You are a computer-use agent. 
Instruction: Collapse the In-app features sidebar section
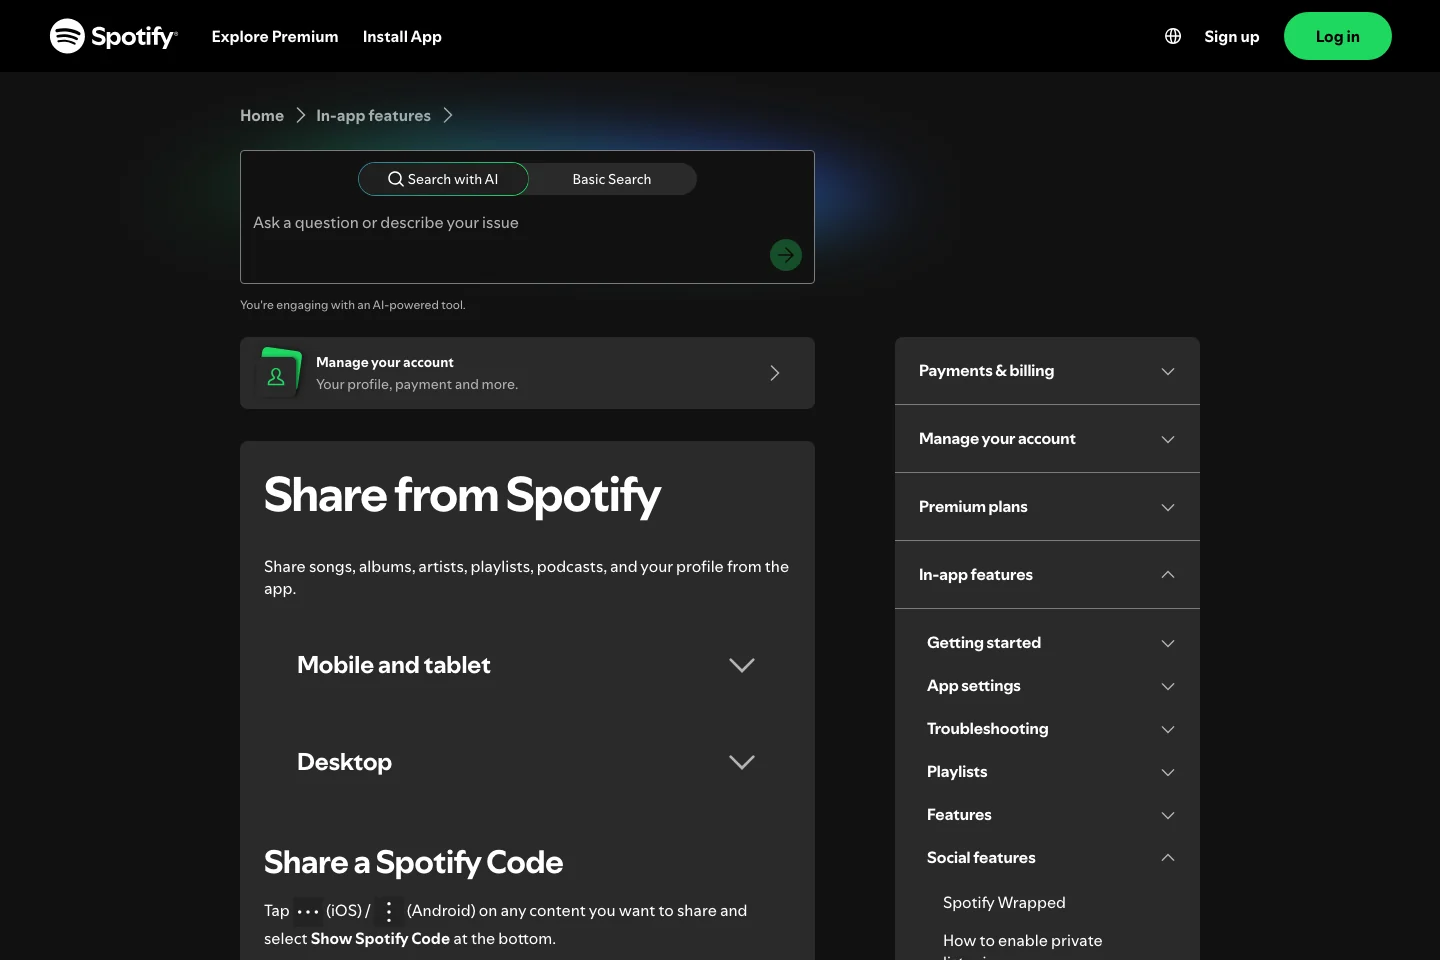coord(1047,575)
